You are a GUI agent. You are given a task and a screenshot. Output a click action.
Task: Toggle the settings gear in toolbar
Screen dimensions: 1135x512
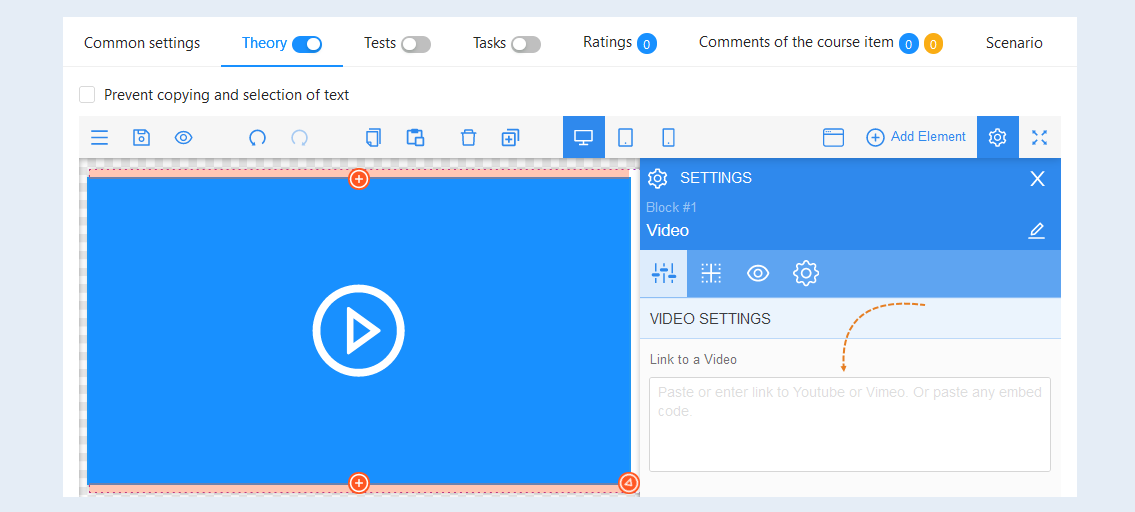click(997, 137)
